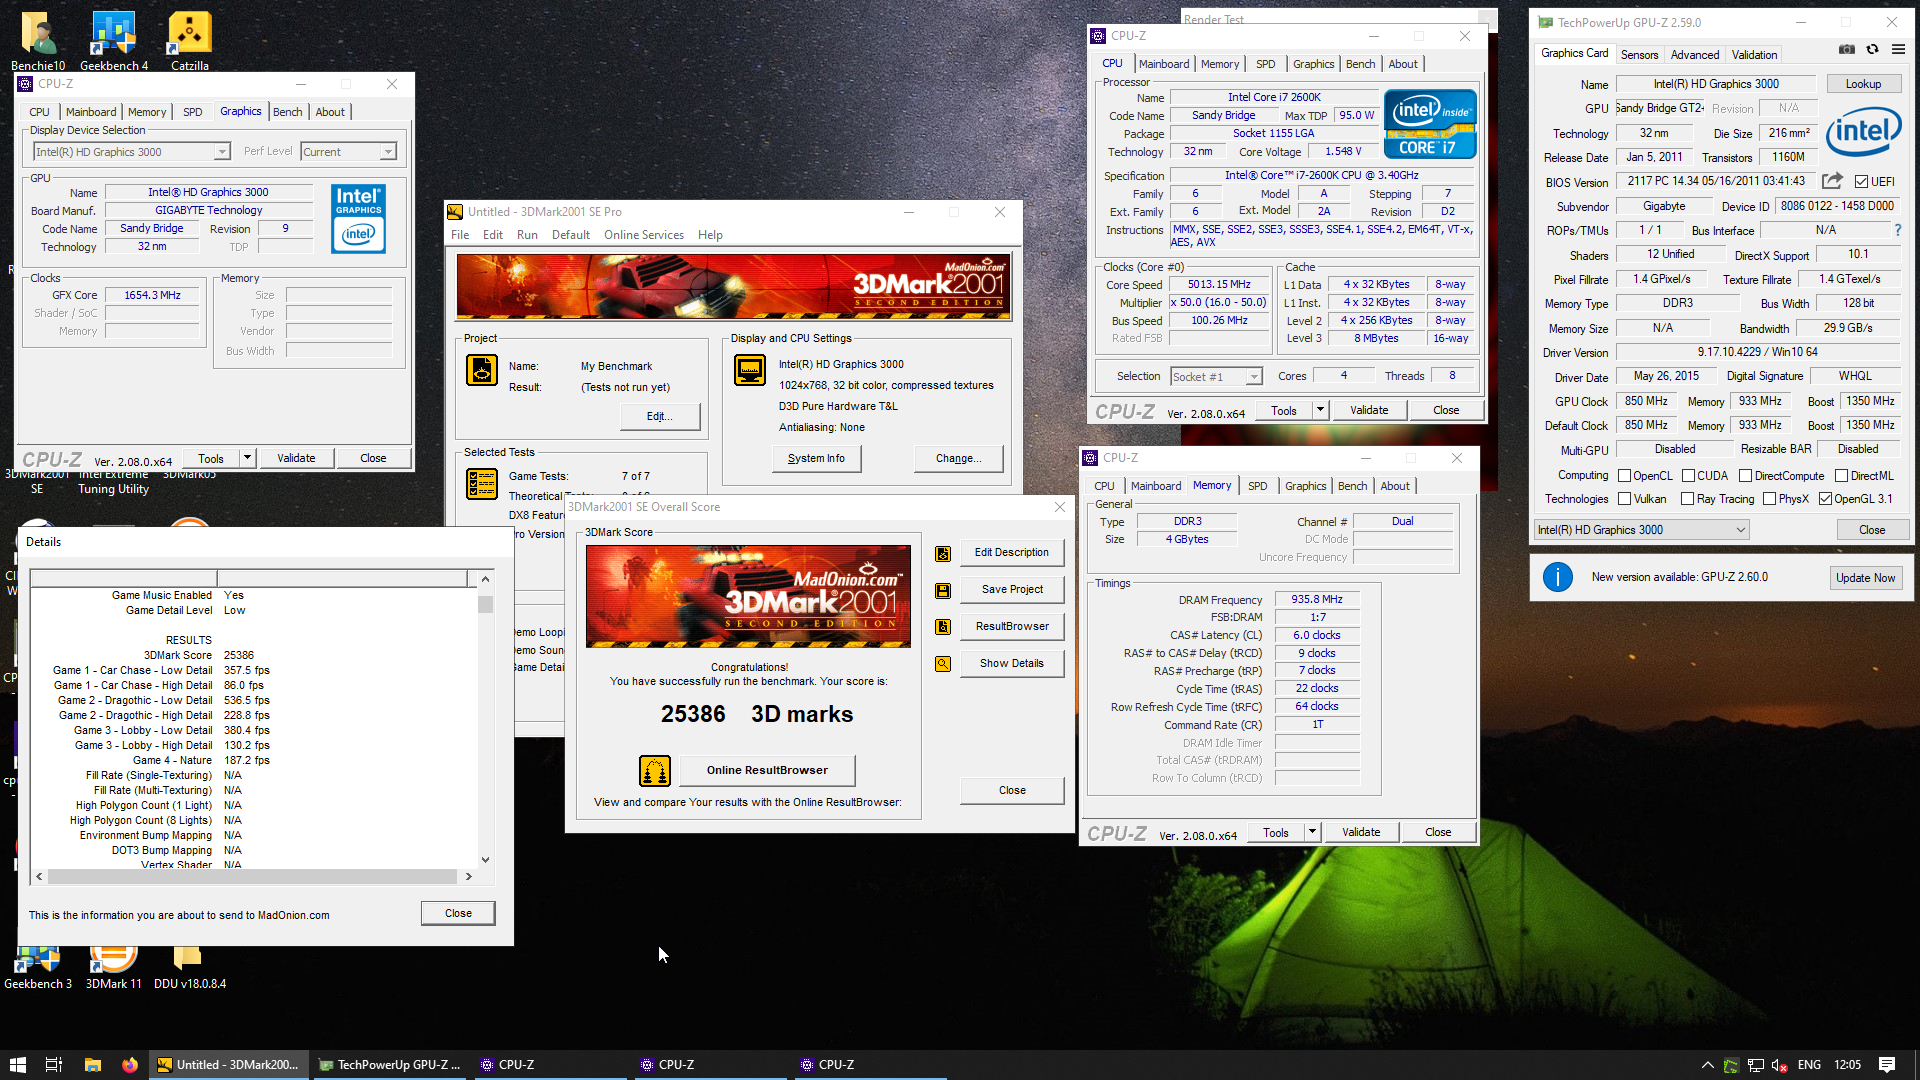
Task: Show hidden system tray icons chevron
Action: coord(1707,1065)
